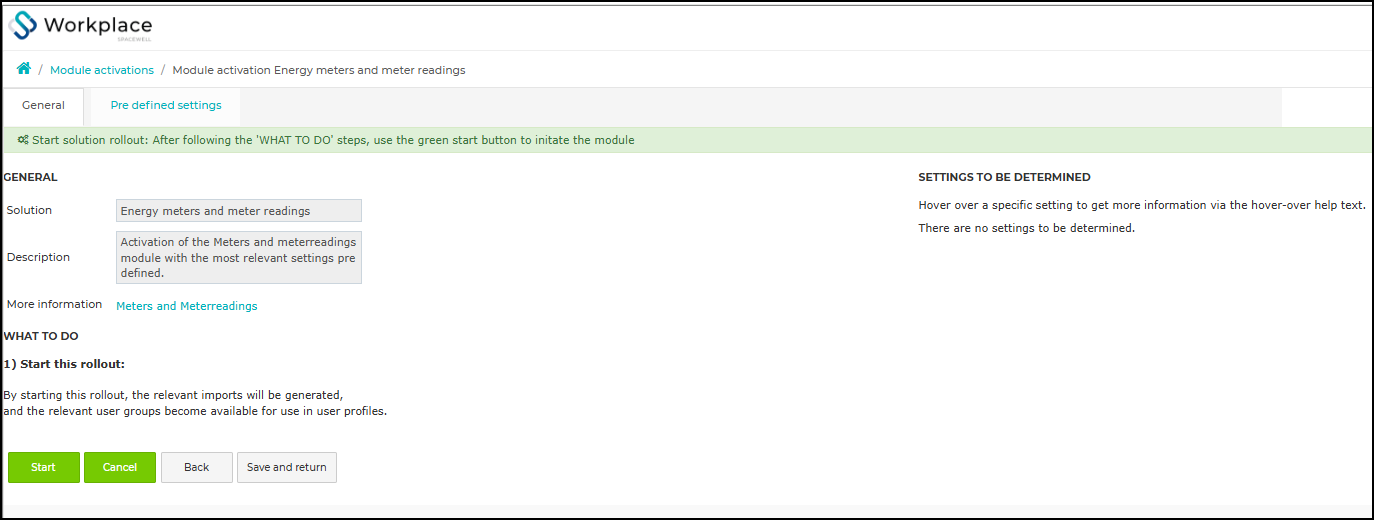
Task: Click the Solution field
Action: pyautogui.click(x=239, y=211)
